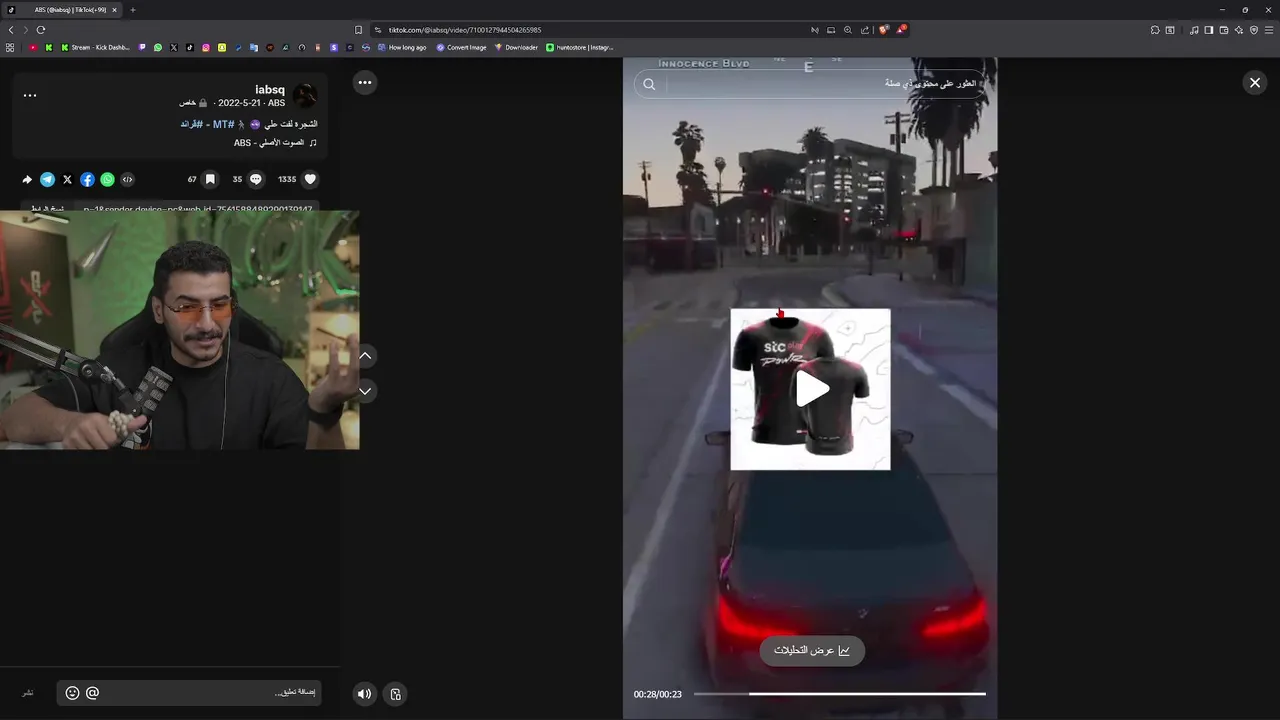Open the apps grid icon in the bookmarks bar
The image size is (1280, 720).
click(x=10, y=47)
